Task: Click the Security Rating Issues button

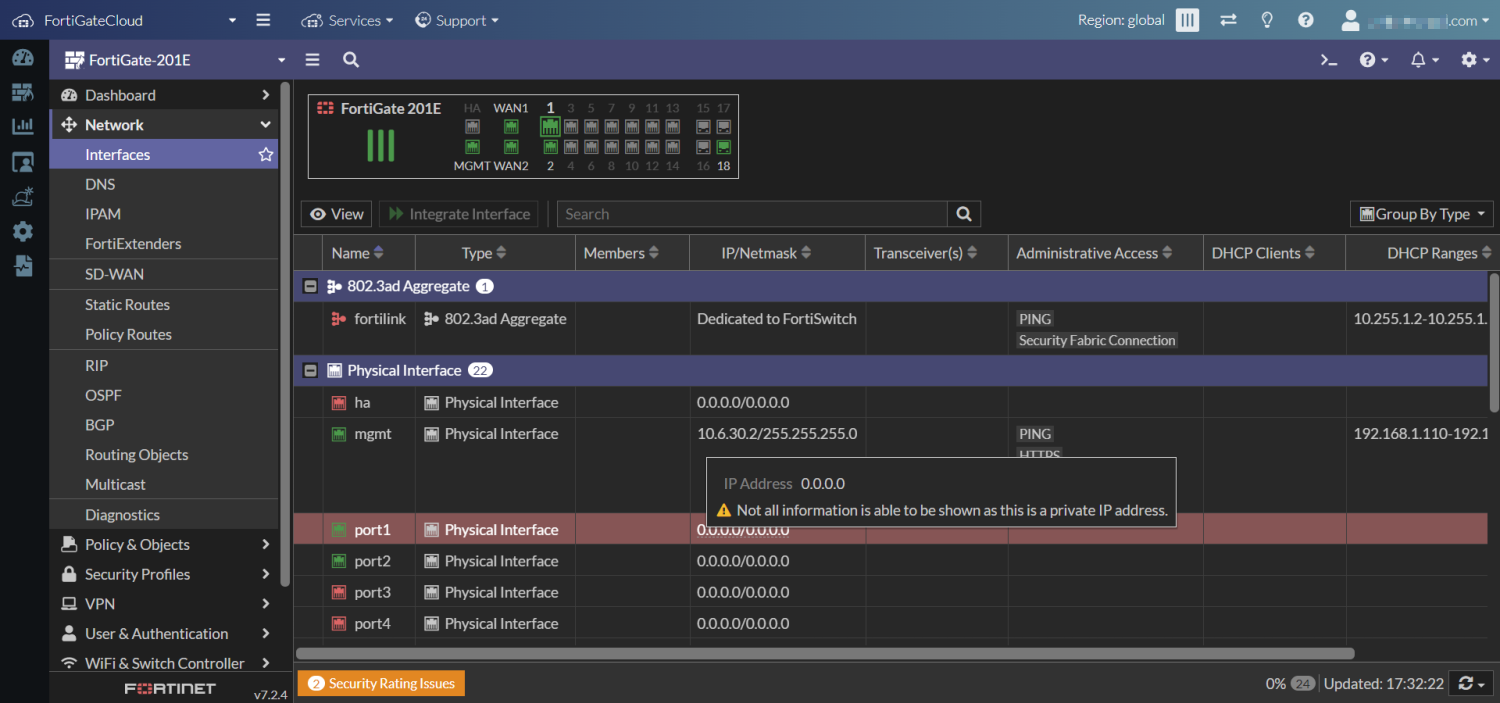Action: click(x=381, y=683)
